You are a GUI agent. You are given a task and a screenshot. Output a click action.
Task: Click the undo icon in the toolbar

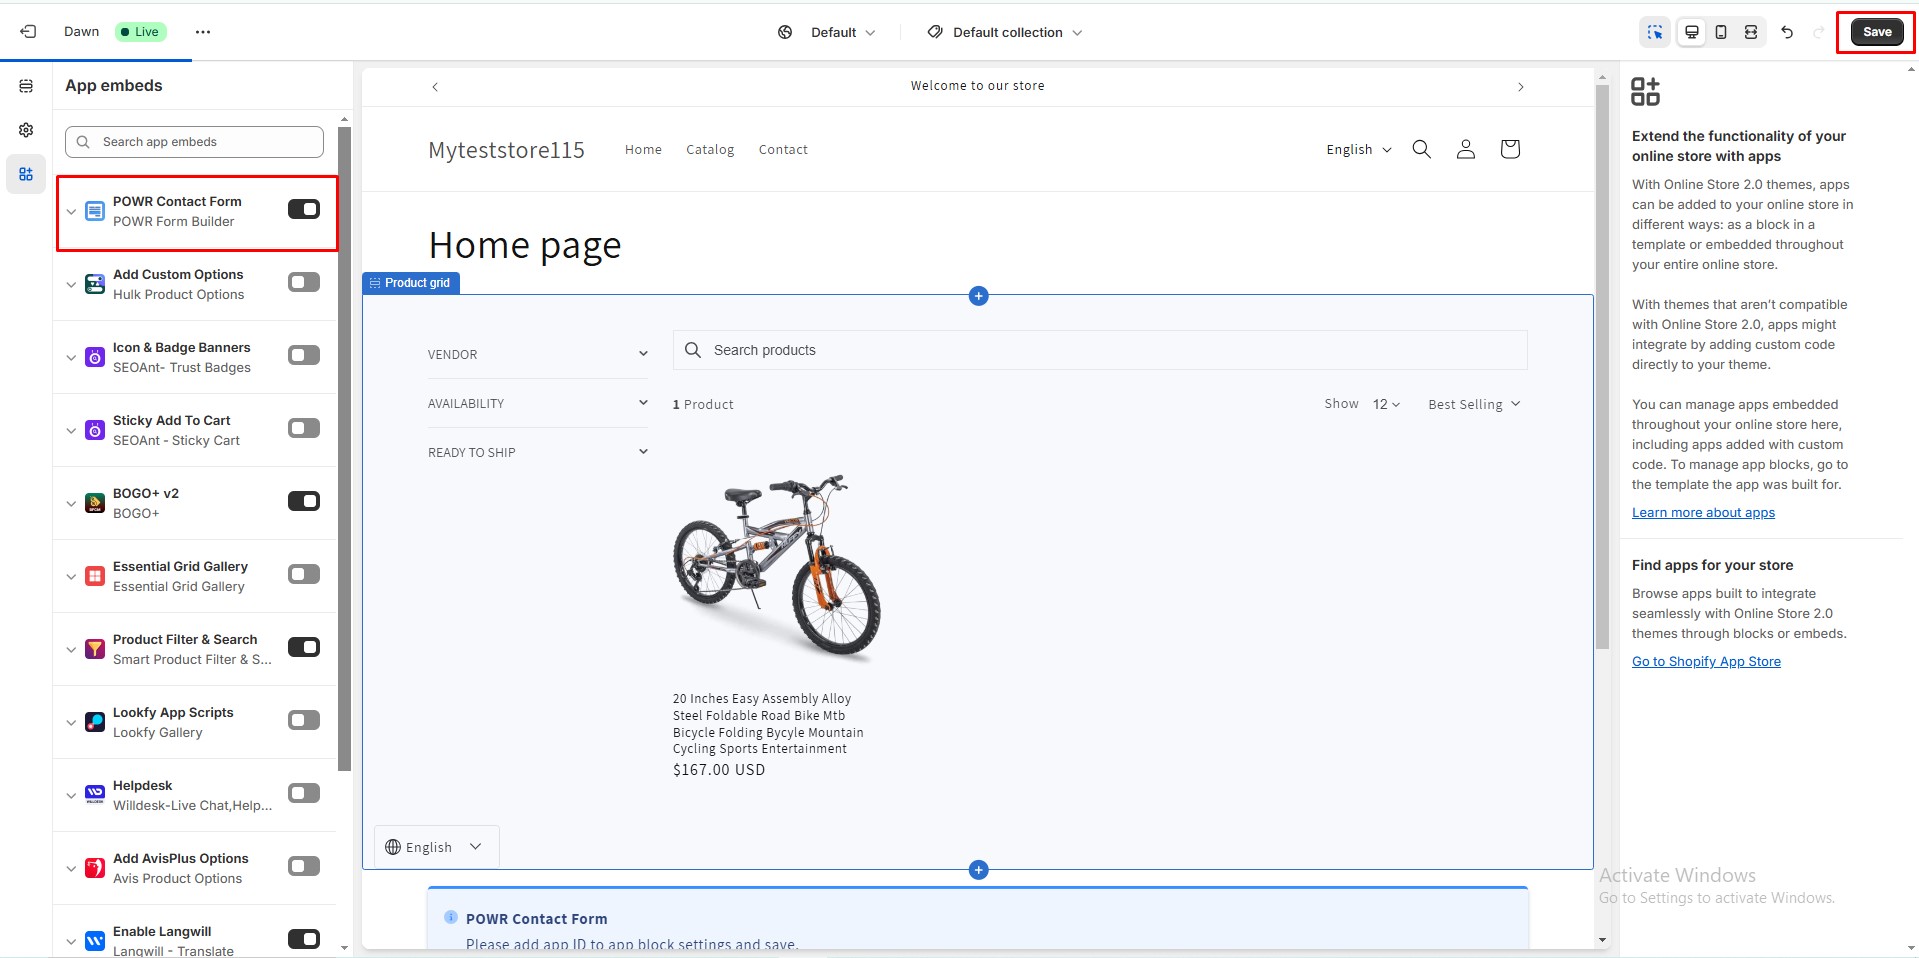pos(1786,31)
